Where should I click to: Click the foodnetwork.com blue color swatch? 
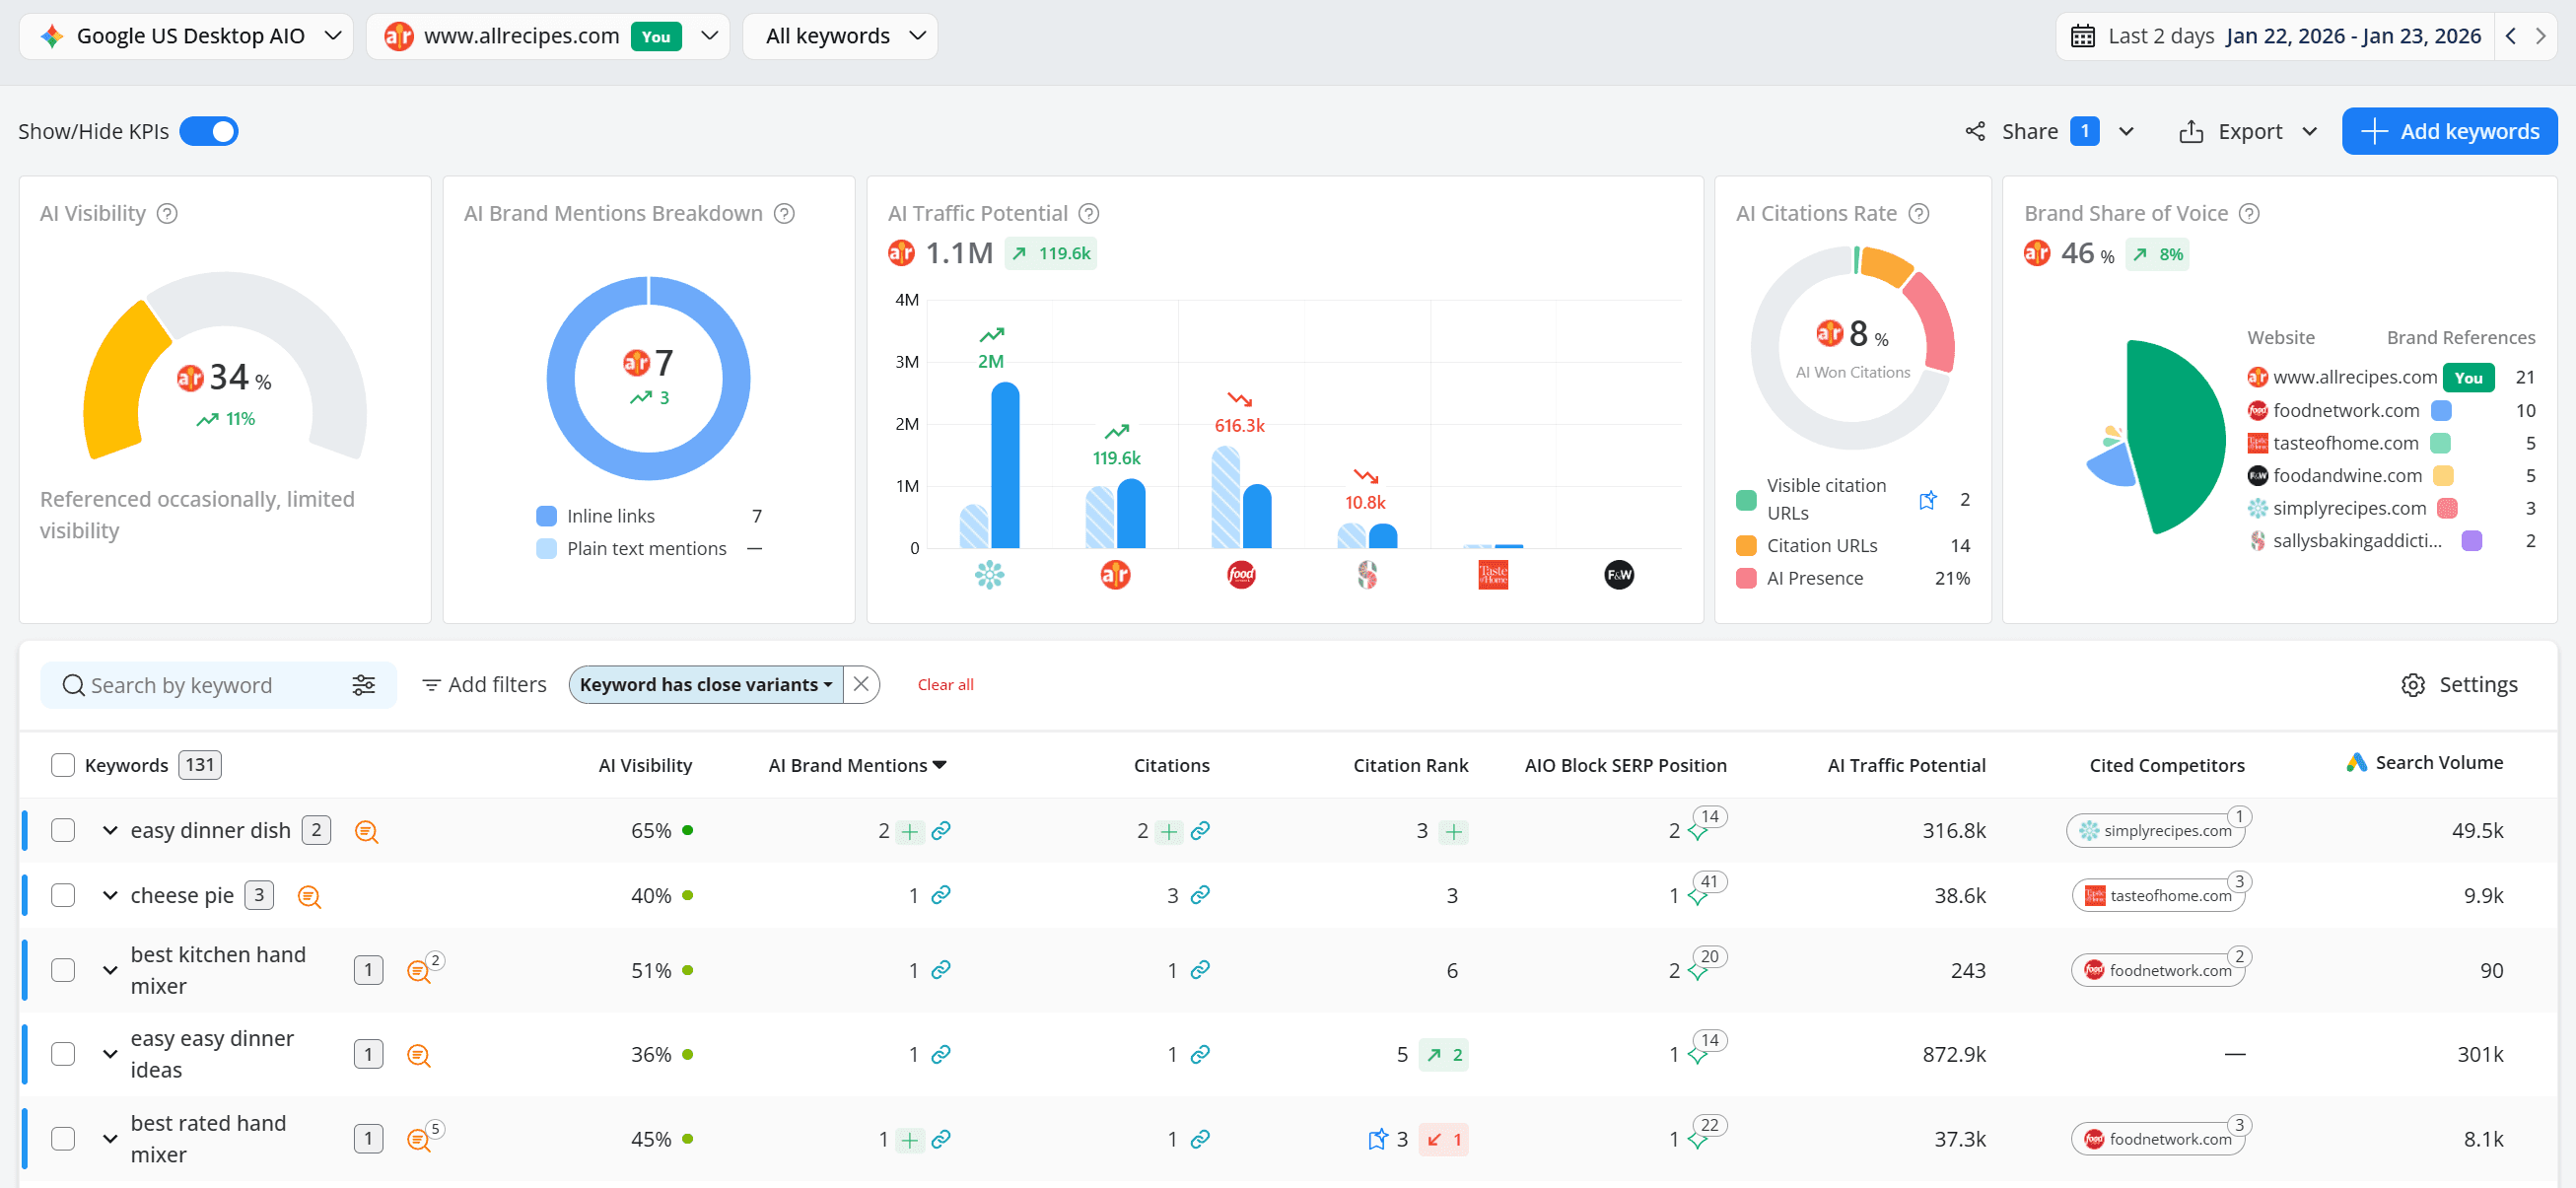click(x=2441, y=410)
